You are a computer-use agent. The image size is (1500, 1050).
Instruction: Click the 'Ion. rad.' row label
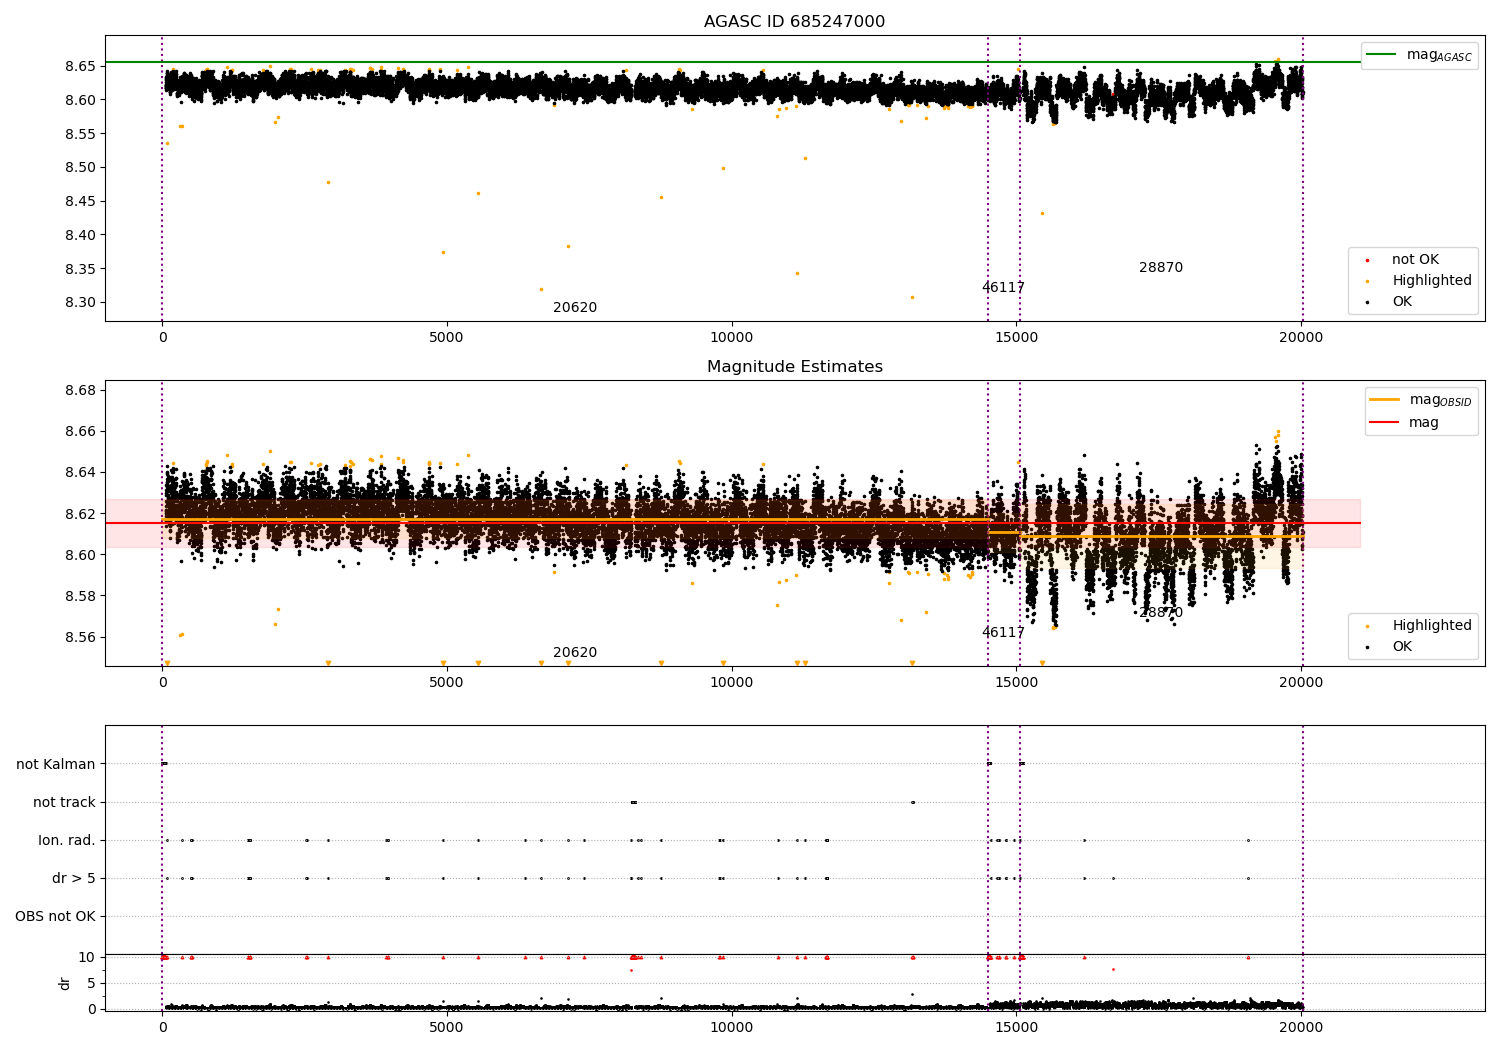point(67,841)
